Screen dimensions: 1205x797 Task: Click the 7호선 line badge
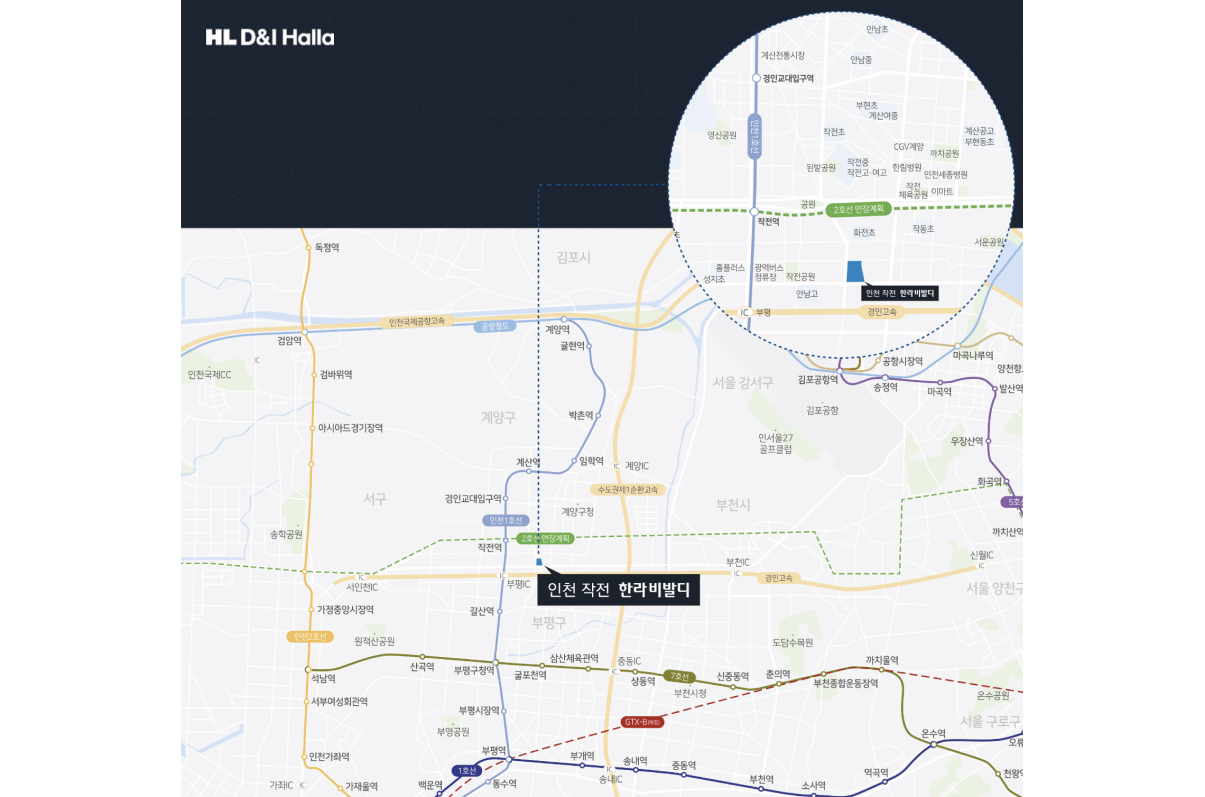click(x=681, y=677)
